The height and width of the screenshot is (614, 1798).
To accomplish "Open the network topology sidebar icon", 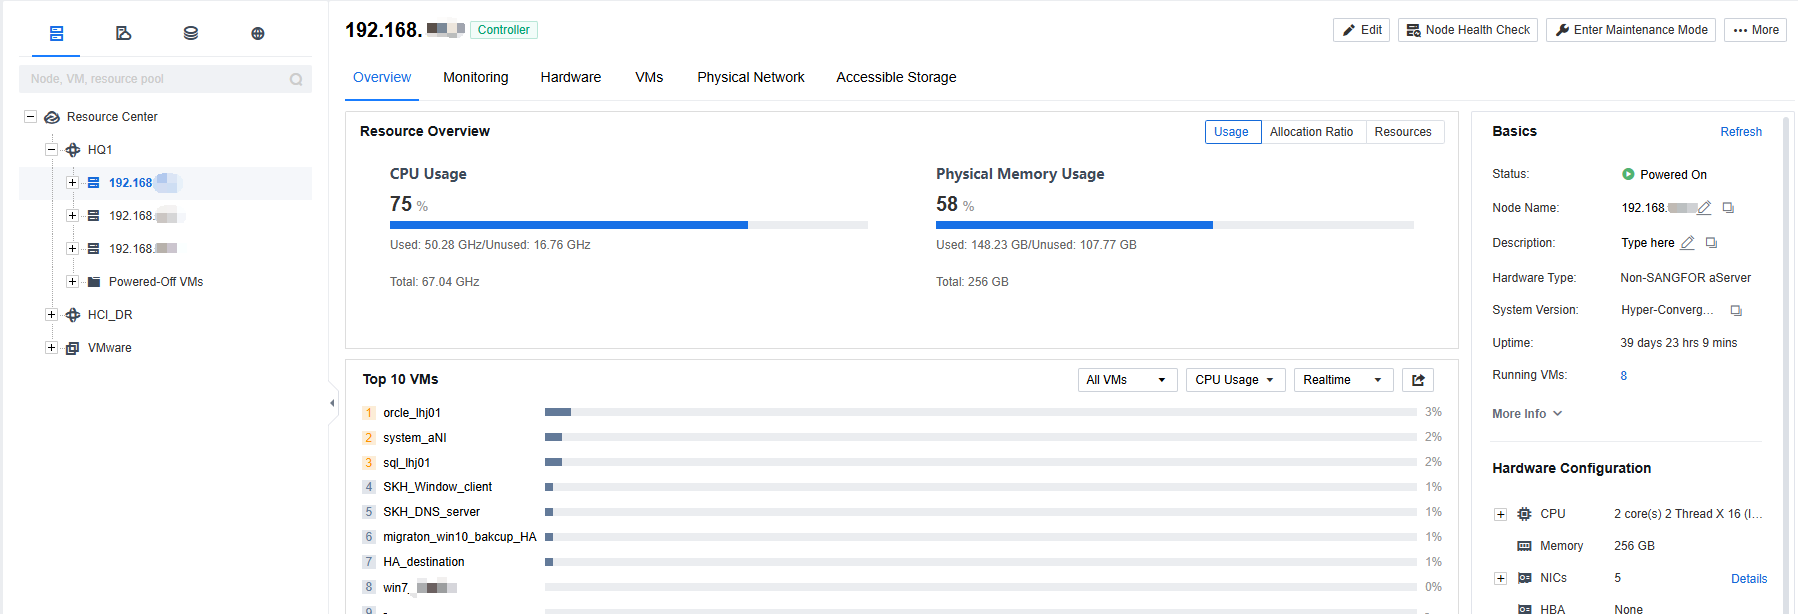I will click(x=124, y=33).
